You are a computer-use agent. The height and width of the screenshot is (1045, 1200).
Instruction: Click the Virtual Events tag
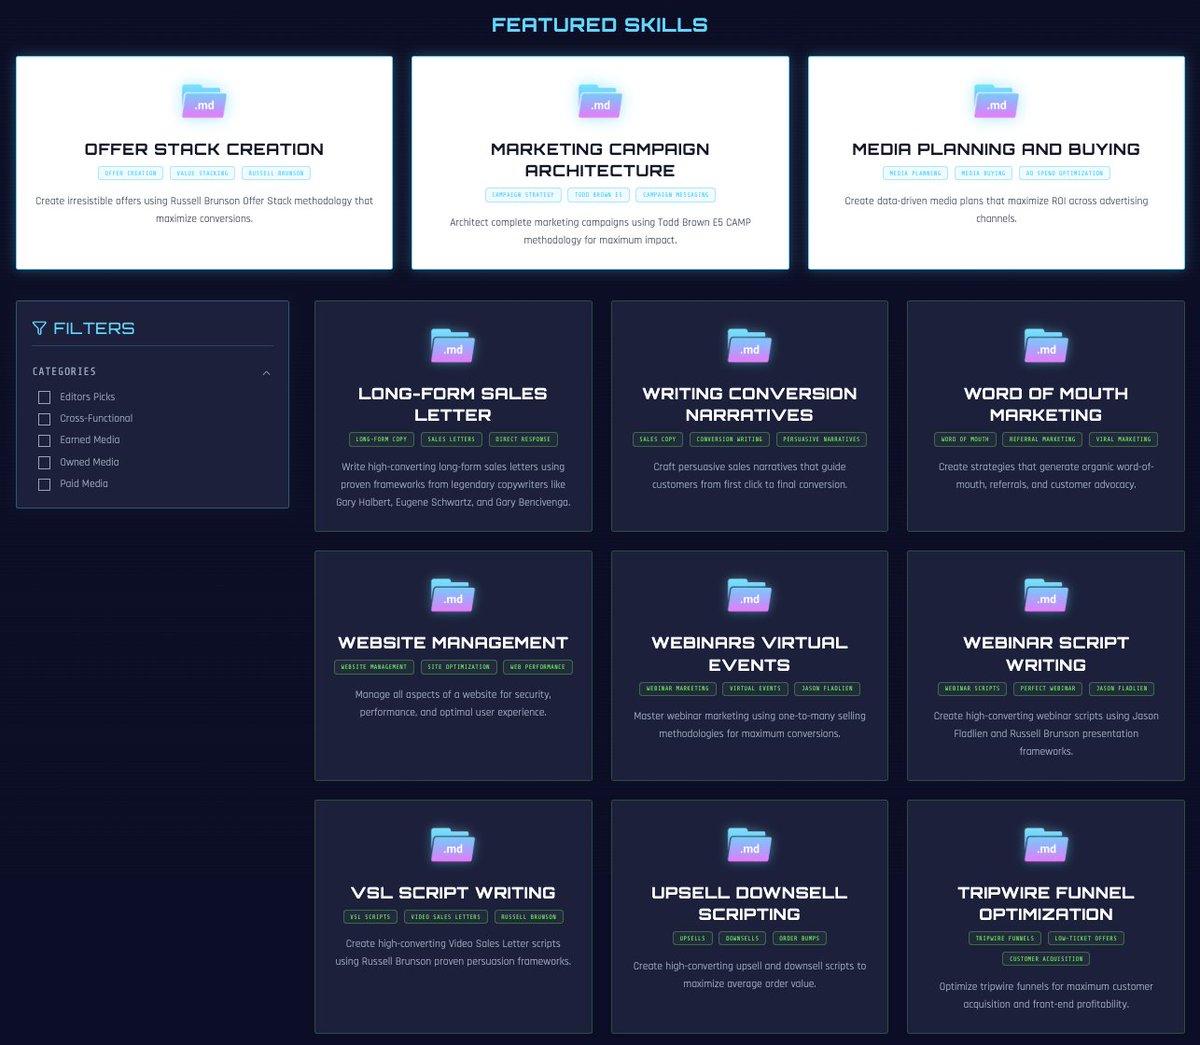point(756,689)
